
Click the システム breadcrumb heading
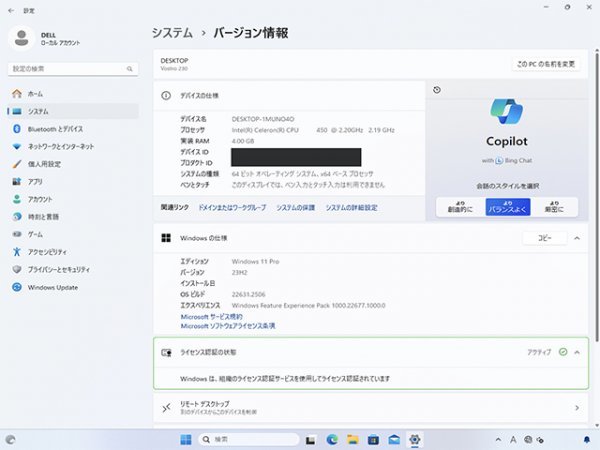172,33
